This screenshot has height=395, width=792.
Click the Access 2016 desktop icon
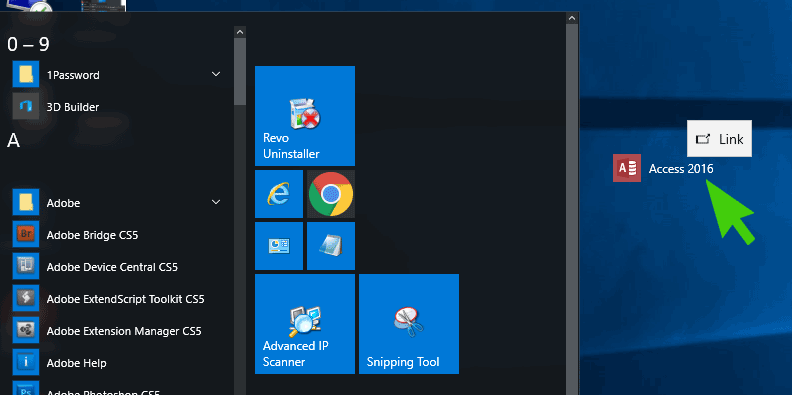pos(627,168)
